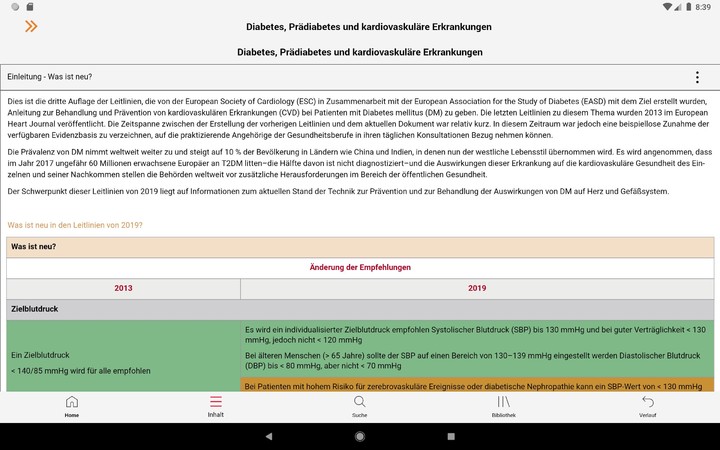Tap the 2013 column header
The width and height of the screenshot is (720, 450).
coord(123,288)
